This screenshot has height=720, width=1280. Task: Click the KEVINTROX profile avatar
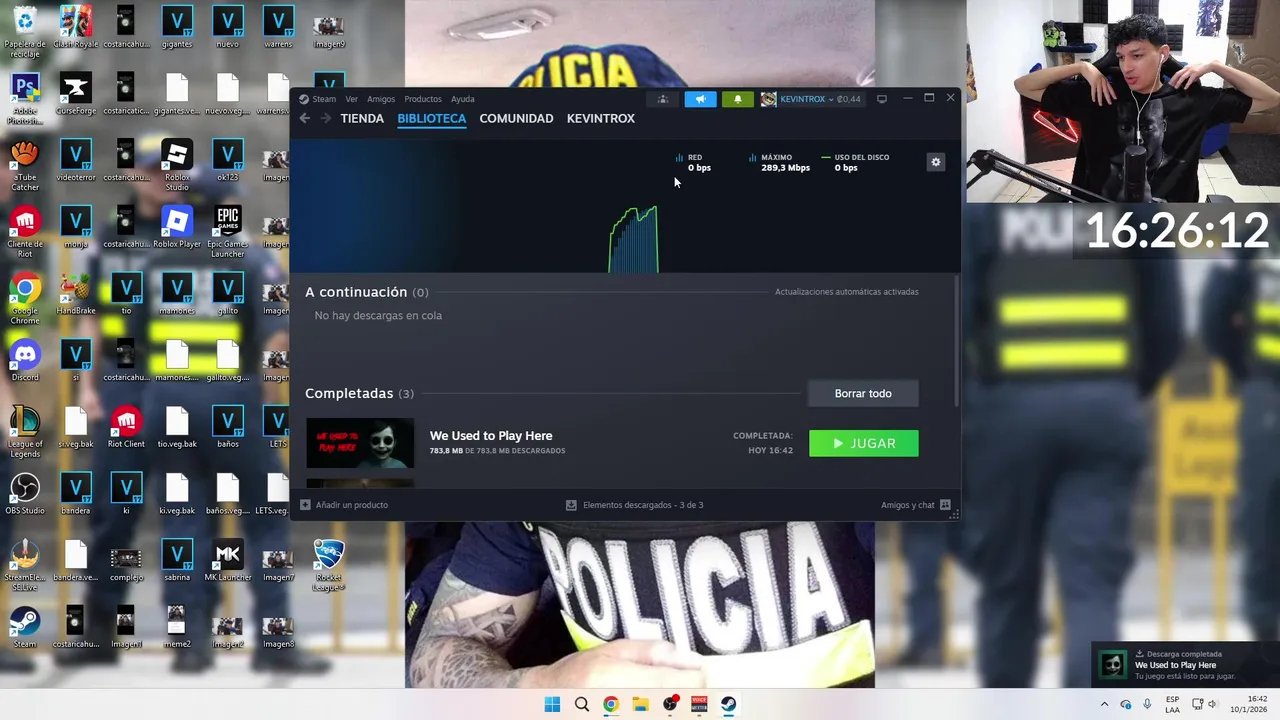pyautogui.click(x=768, y=99)
